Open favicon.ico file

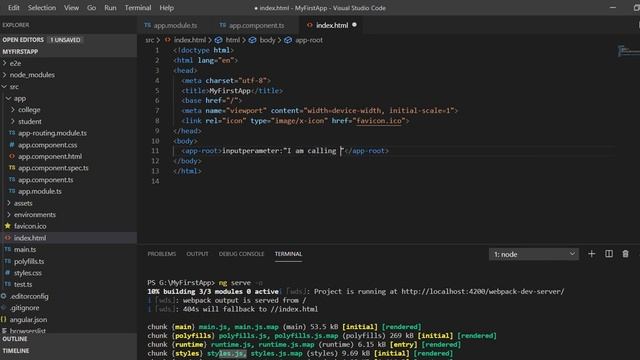30,226
